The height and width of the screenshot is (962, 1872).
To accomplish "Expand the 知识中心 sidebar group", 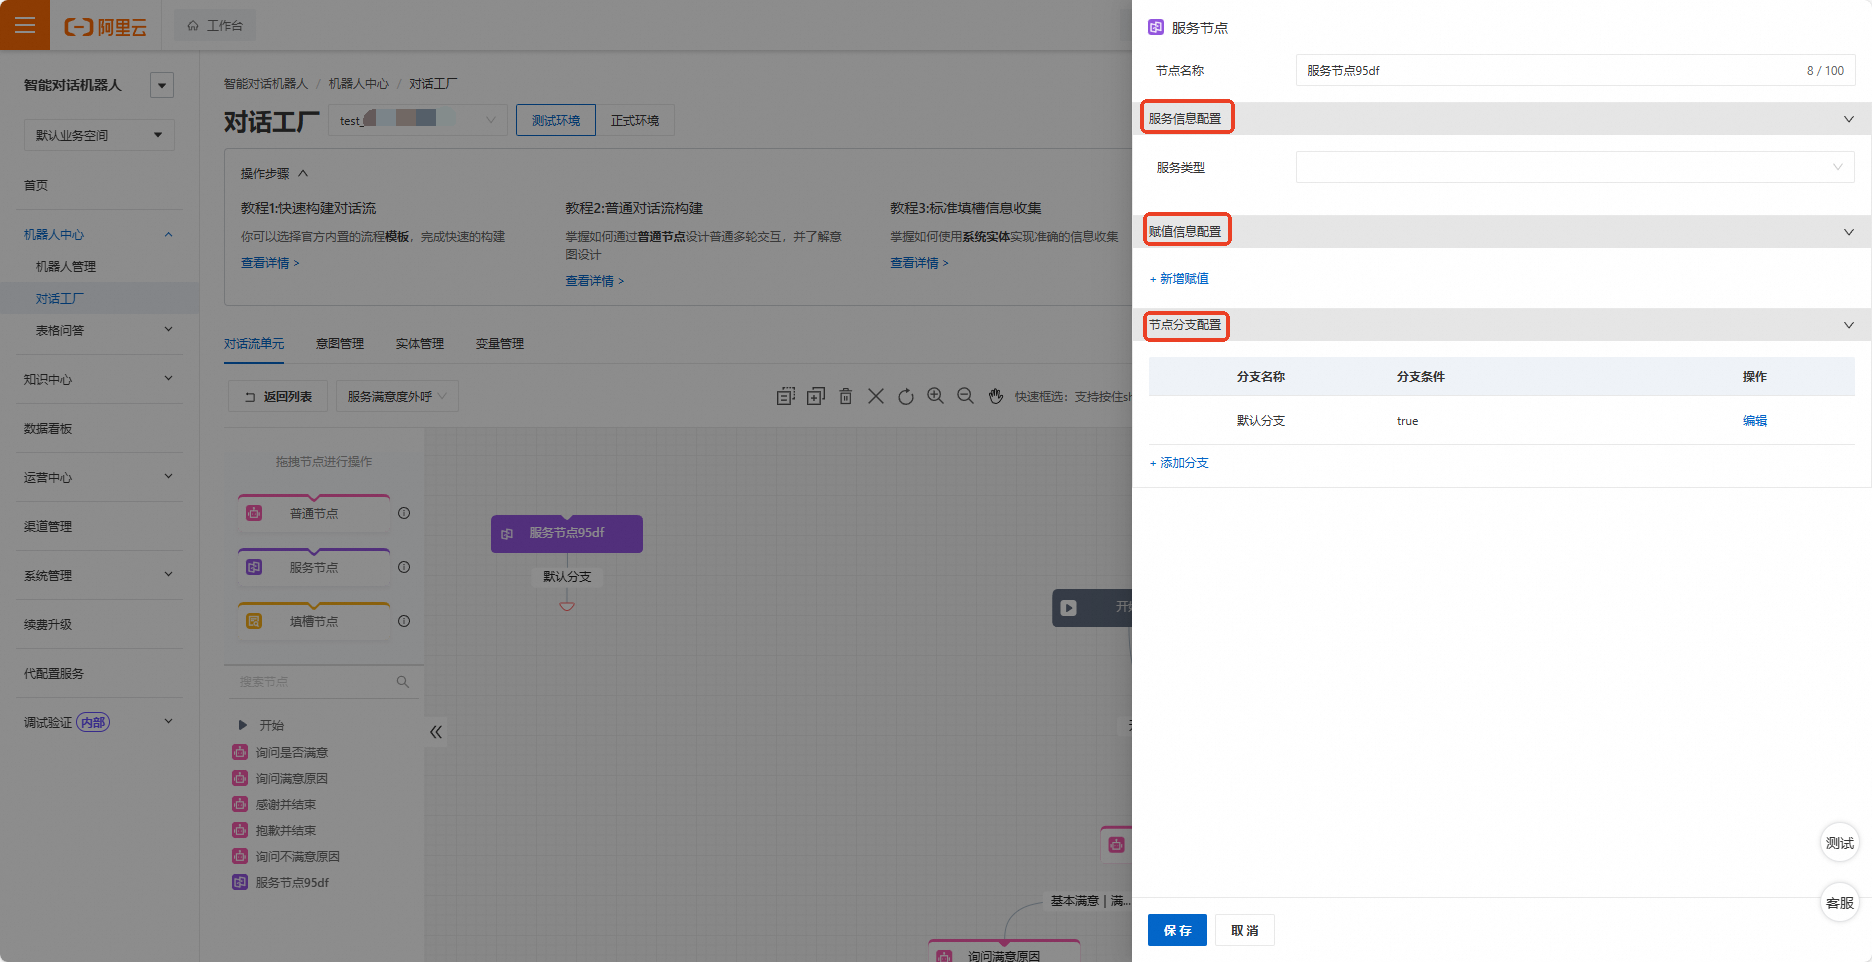I will [x=168, y=379].
